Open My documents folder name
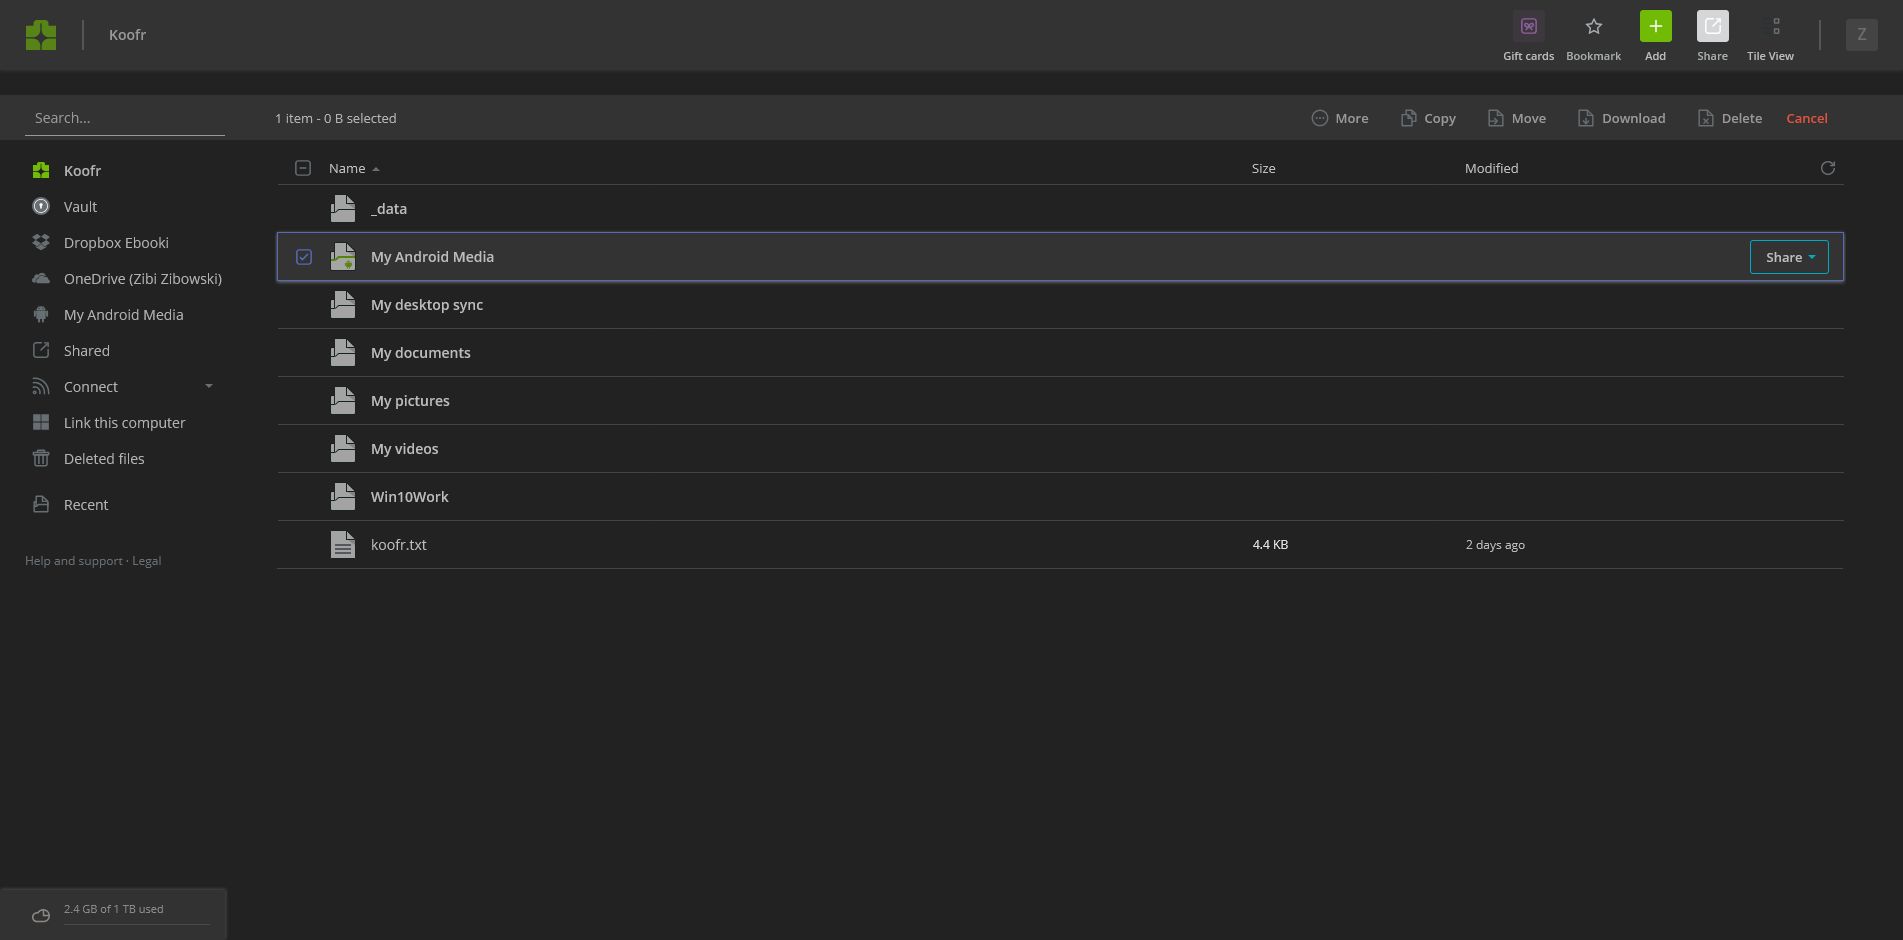Screen dimensions: 1903x940 (420, 353)
